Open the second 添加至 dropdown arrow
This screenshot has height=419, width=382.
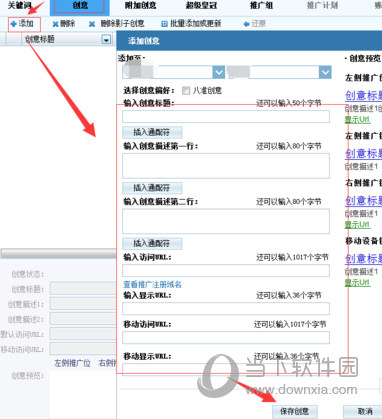click(325, 72)
